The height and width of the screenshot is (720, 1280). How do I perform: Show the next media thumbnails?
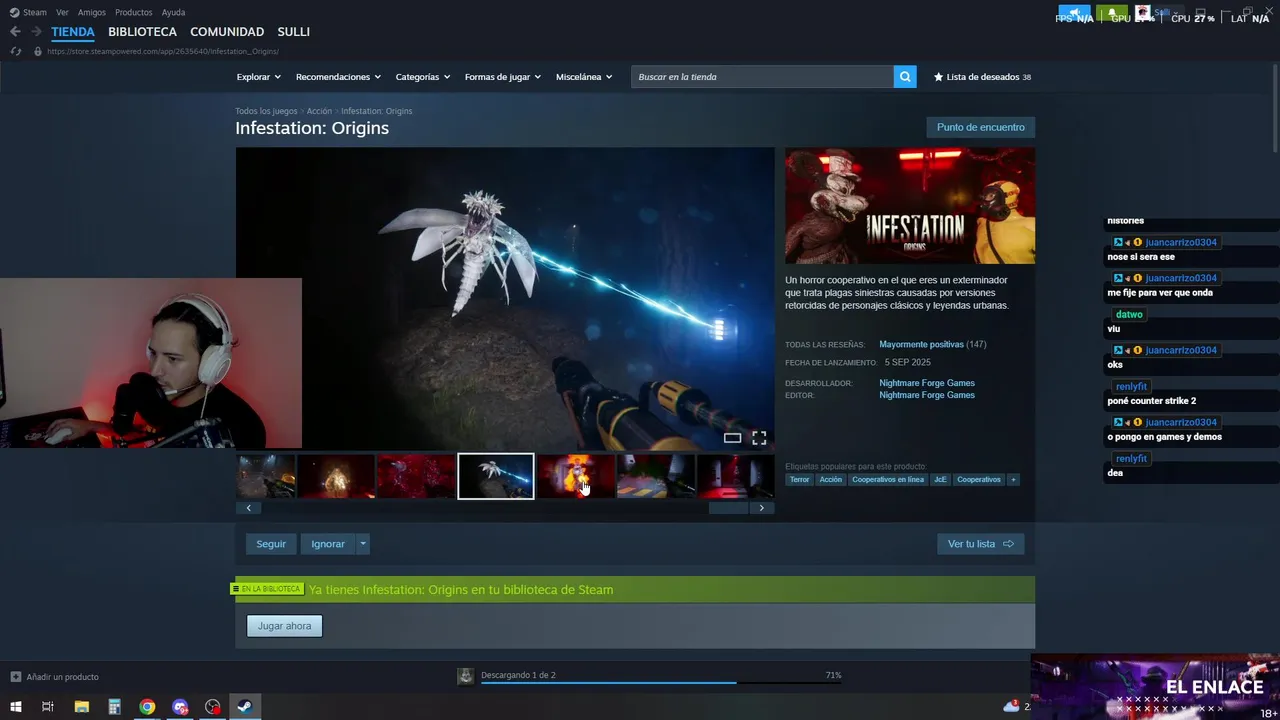[761, 508]
